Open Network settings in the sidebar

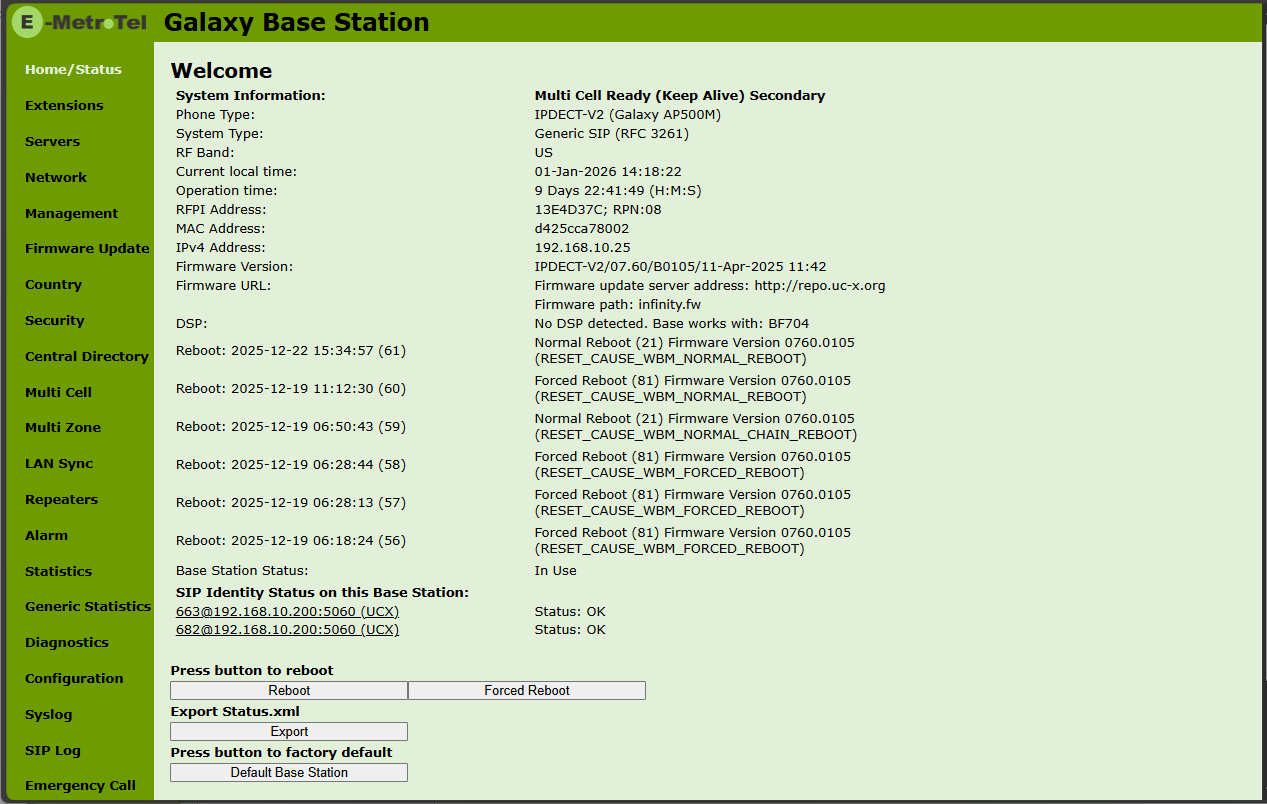pos(56,178)
